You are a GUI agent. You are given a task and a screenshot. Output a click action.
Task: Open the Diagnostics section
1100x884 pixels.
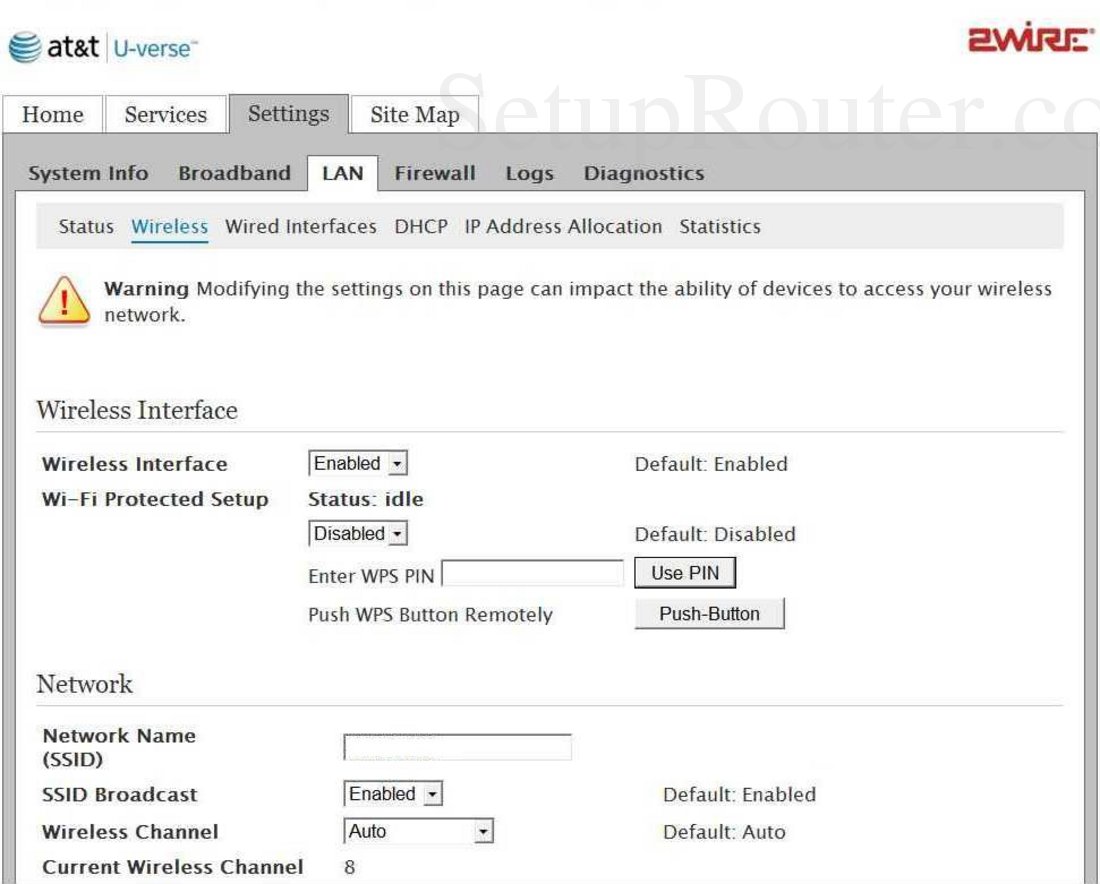644,172
